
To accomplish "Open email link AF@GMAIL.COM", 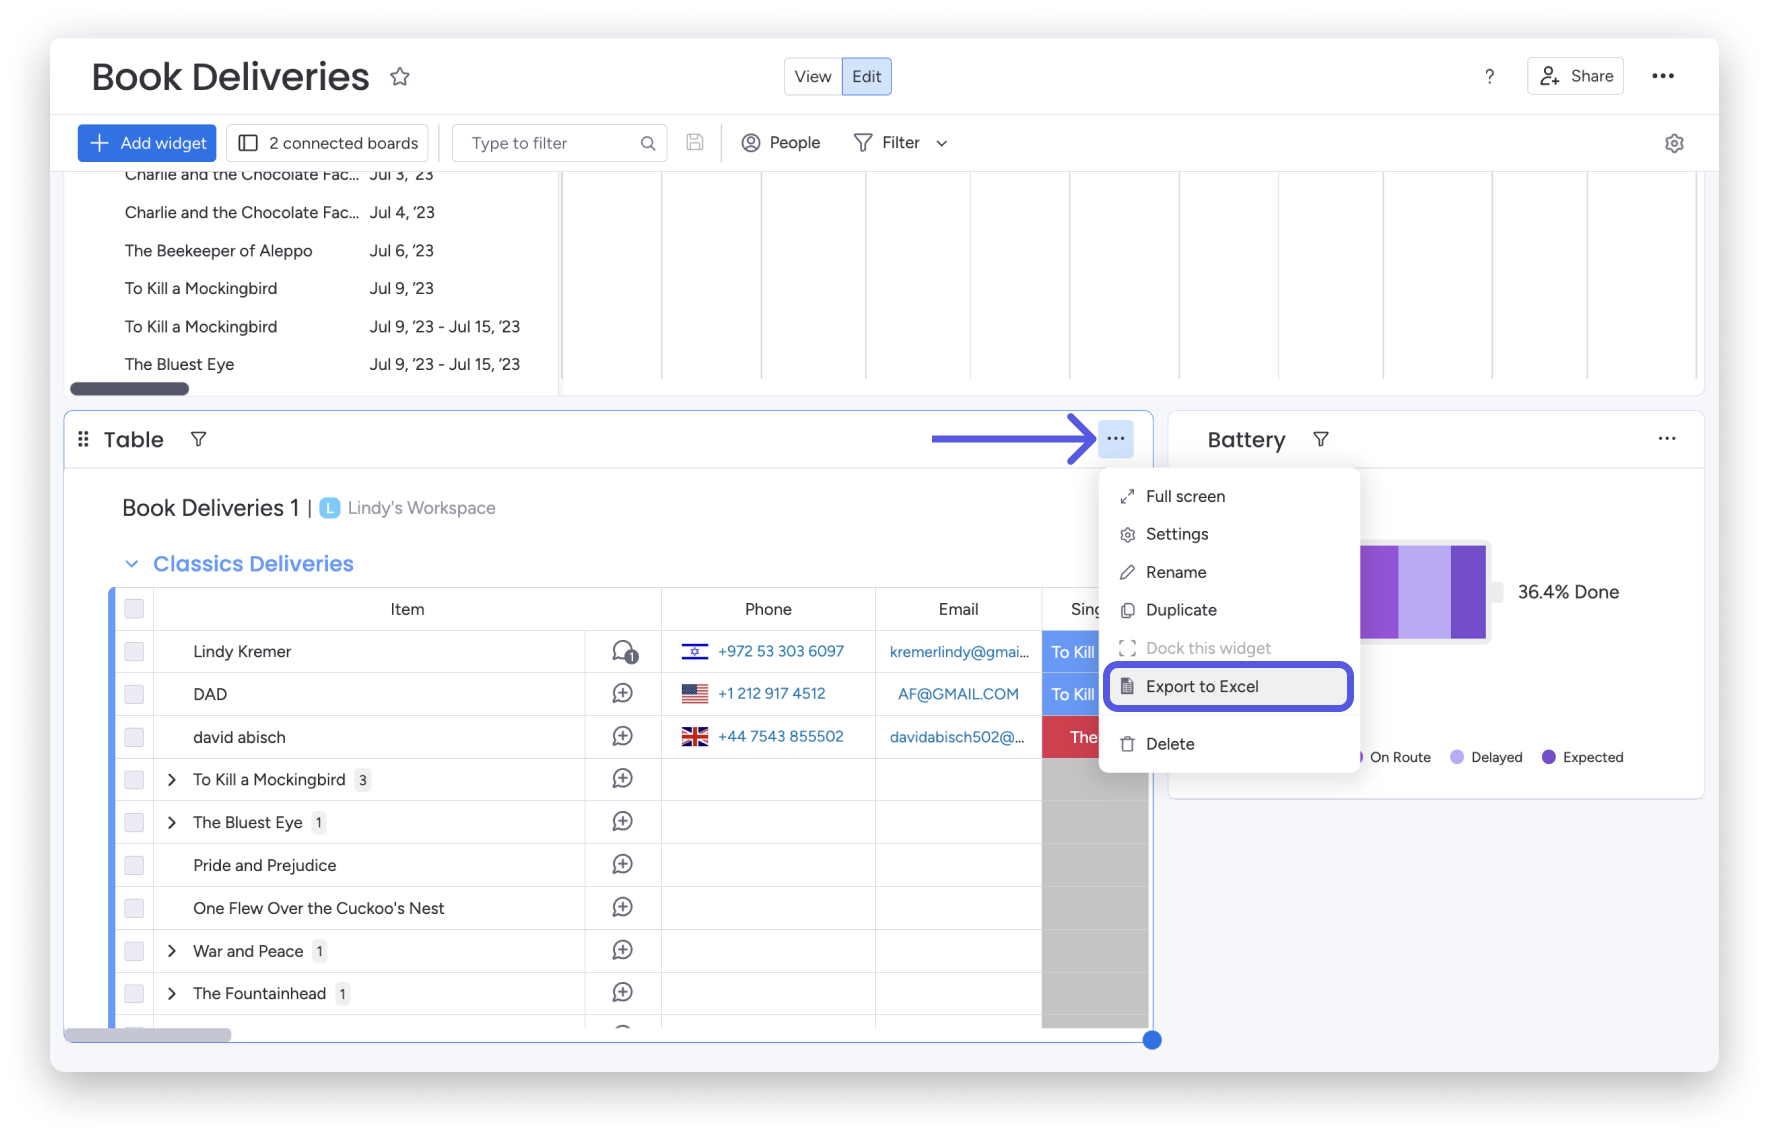I will pos(958,693).
